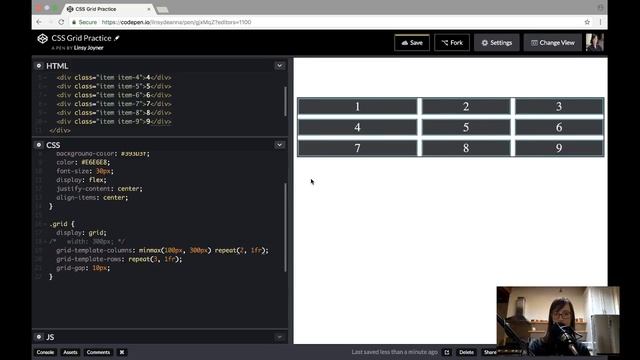The image size is (640, 360).
Task: Open the HTML editor settings gear
Action: [x=39, y=66]
